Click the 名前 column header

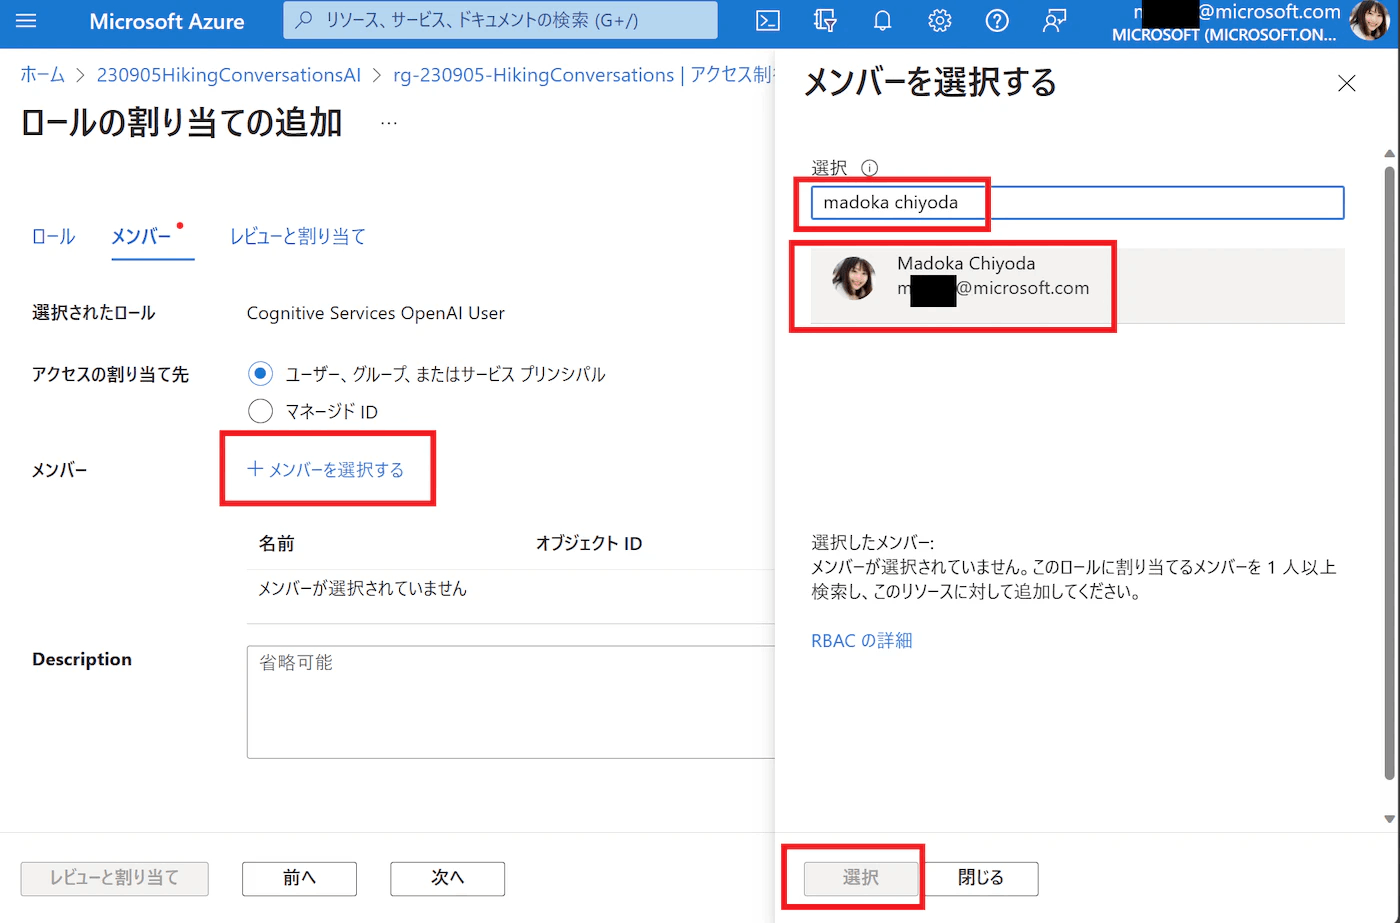point(277,544)
